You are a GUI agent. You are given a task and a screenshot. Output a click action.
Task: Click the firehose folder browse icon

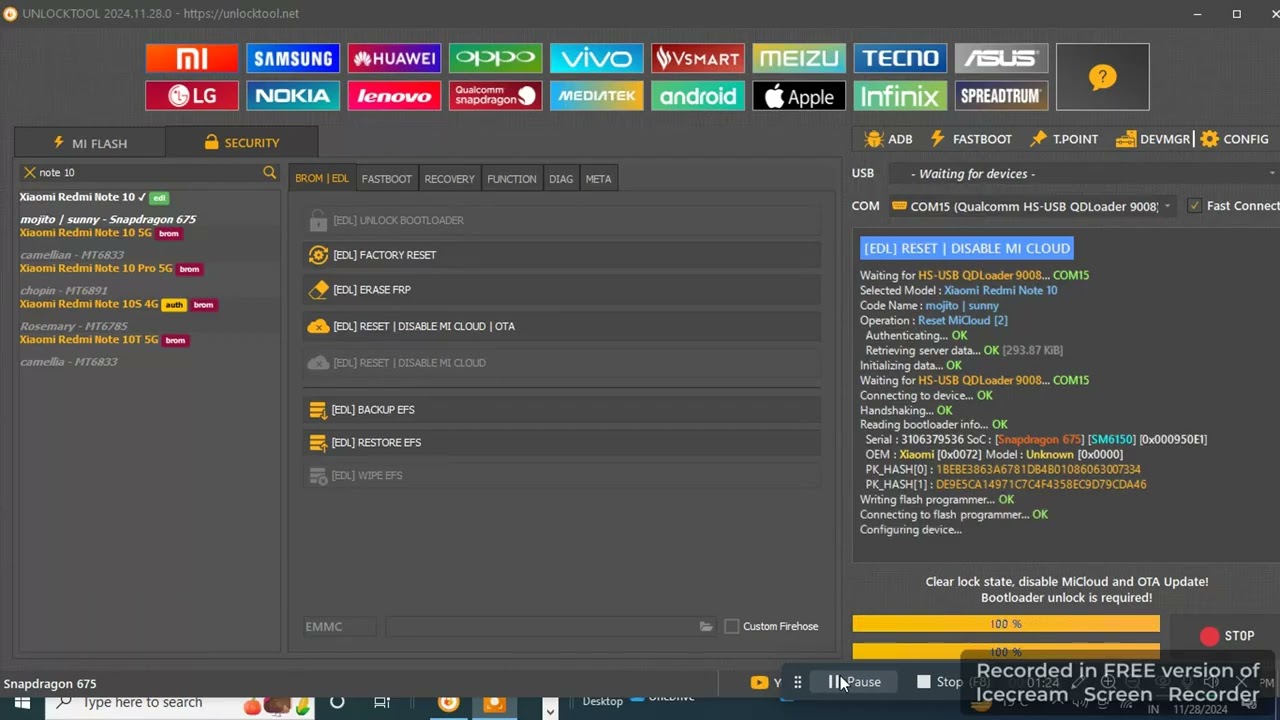[x=706, y=627]
